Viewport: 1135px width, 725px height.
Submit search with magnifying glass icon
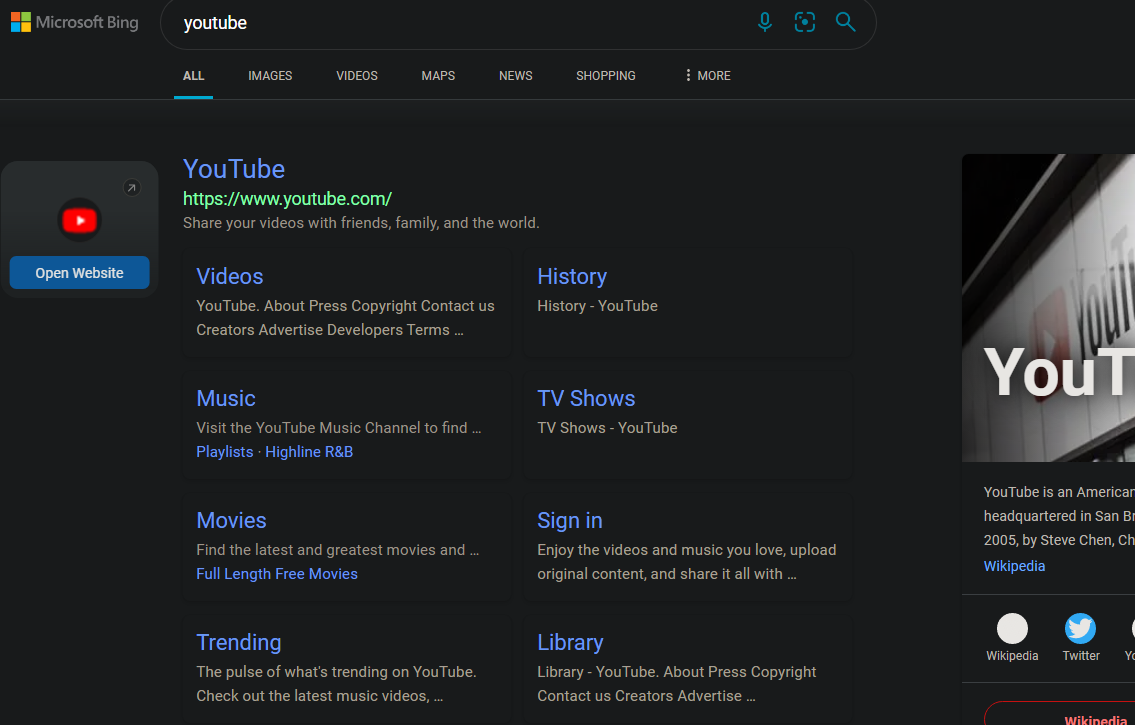tap(845, 22)
